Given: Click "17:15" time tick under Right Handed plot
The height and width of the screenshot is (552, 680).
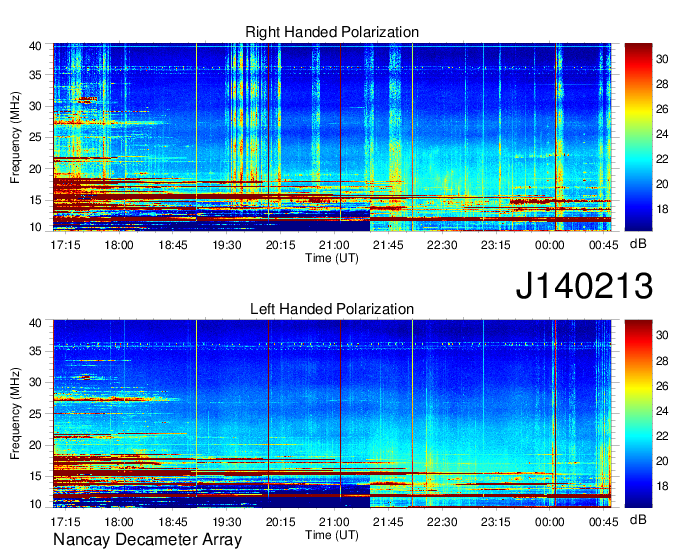Looking at the screenshot, I should coord(65,245).
